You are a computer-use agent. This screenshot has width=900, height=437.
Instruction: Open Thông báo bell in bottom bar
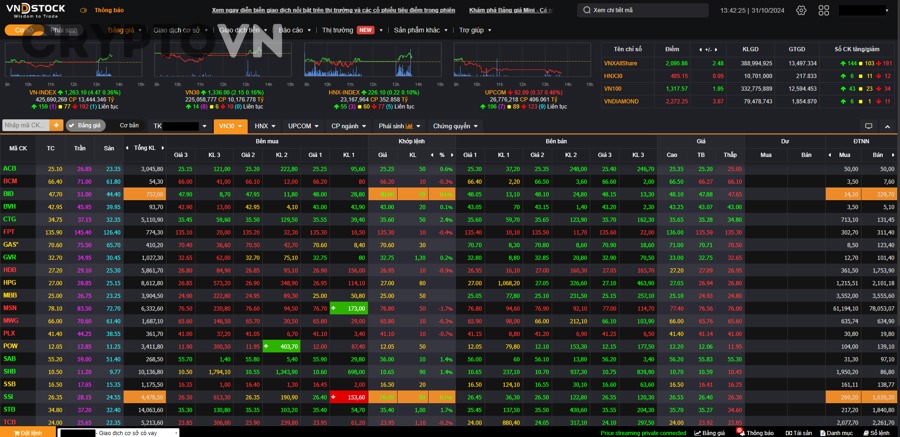(x=755, y=432)
